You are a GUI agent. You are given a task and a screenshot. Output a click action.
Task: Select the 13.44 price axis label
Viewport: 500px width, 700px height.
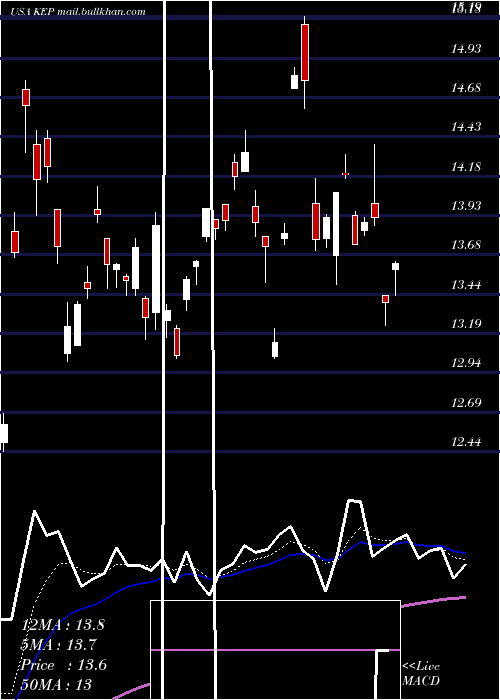tap(466, 285)
